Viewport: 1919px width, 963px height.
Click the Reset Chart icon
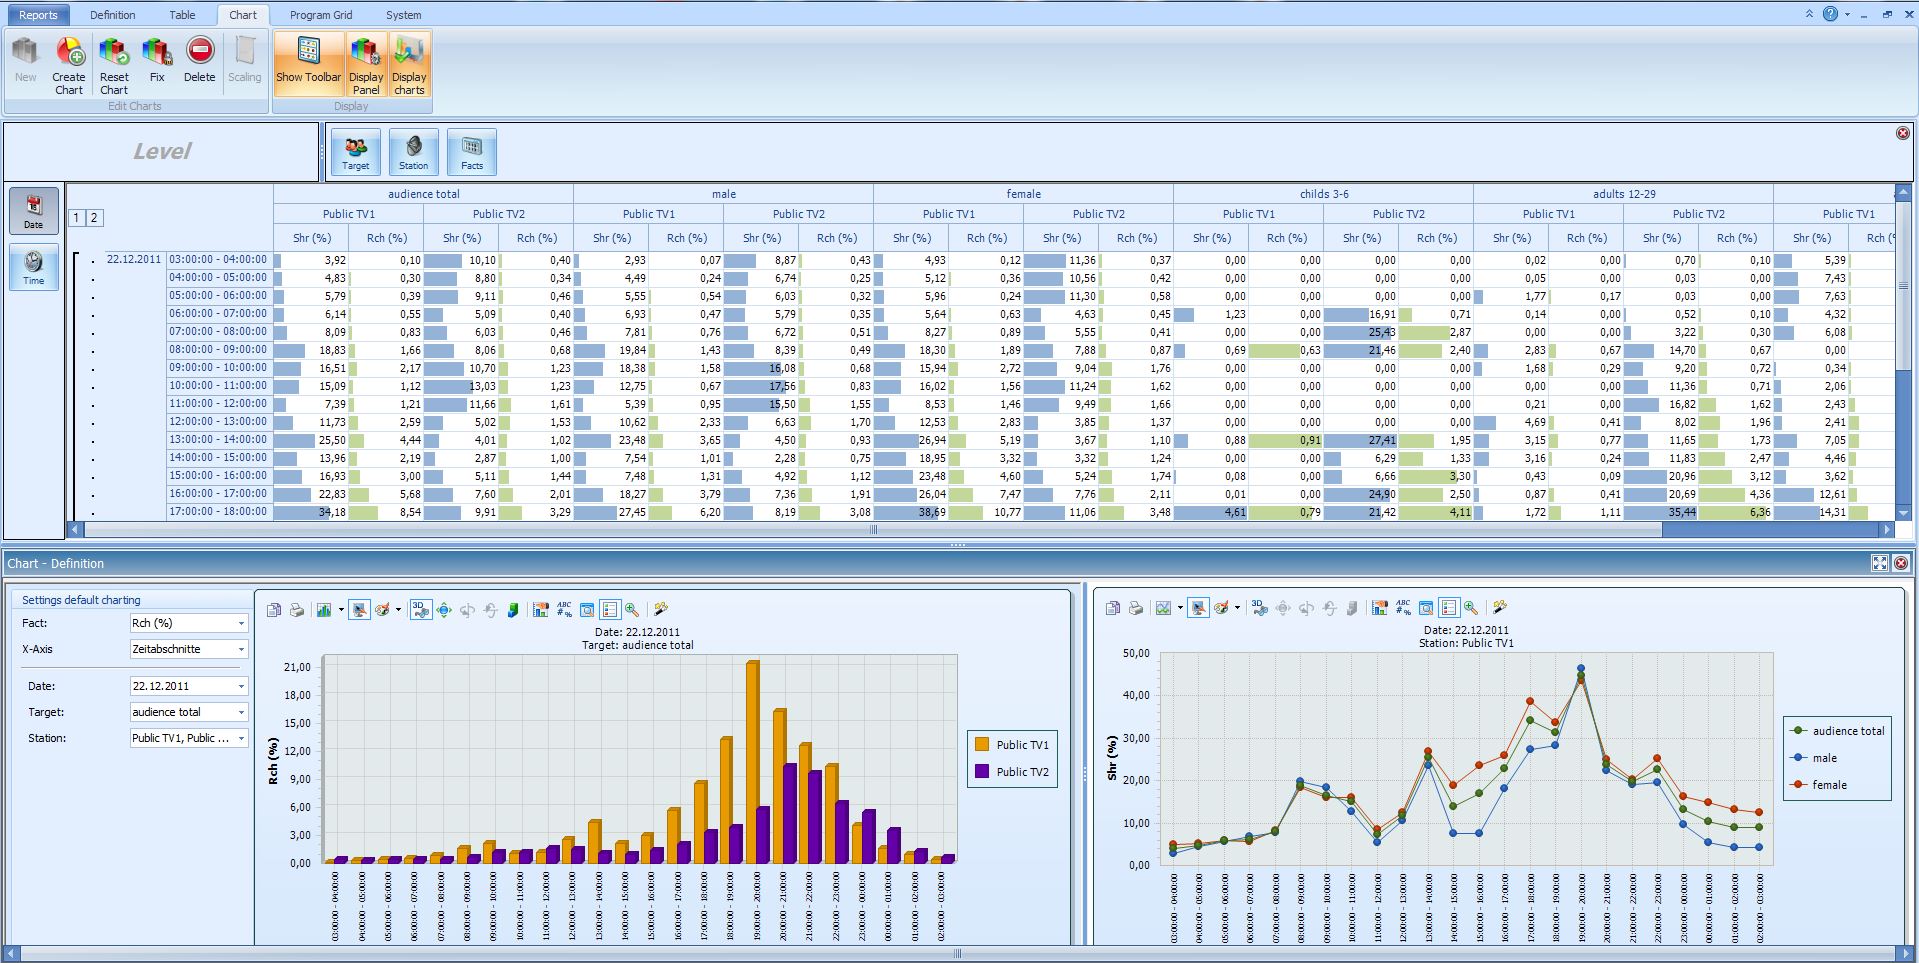114,64
